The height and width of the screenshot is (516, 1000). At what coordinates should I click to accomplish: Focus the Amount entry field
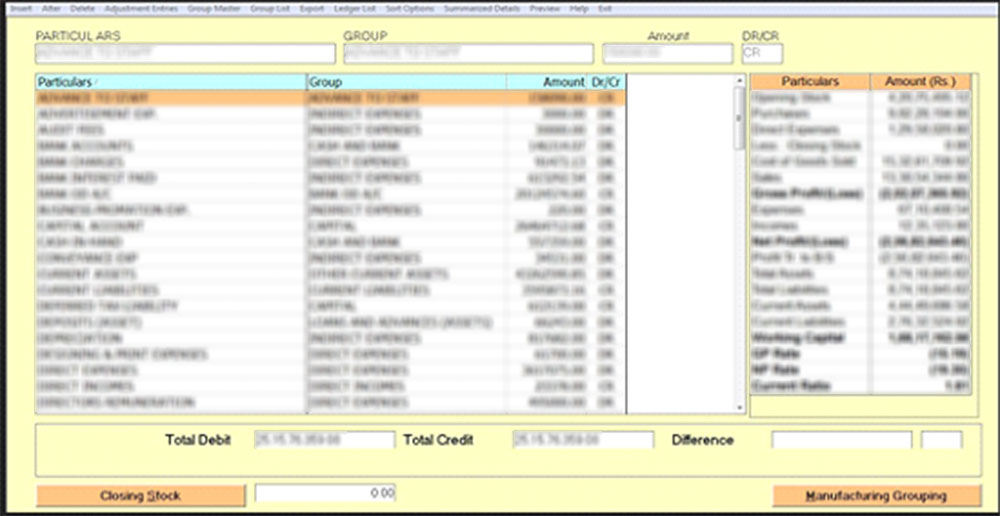click(667, 54)
